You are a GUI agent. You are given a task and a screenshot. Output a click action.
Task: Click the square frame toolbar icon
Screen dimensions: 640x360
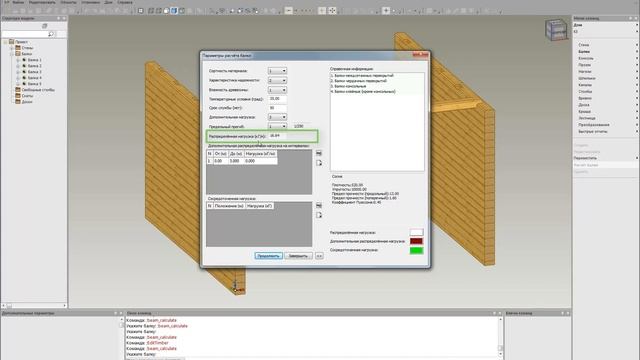click(x=141, y=11)
